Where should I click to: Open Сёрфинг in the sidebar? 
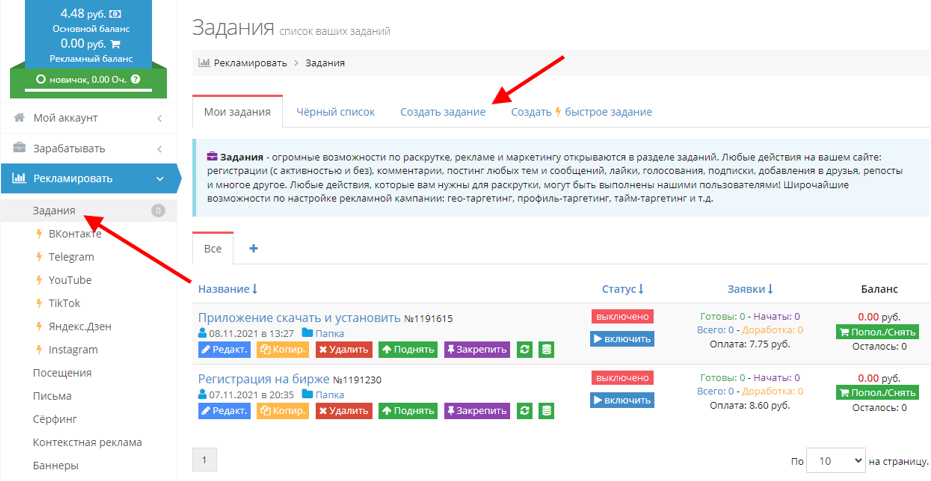tap(55, 419)
